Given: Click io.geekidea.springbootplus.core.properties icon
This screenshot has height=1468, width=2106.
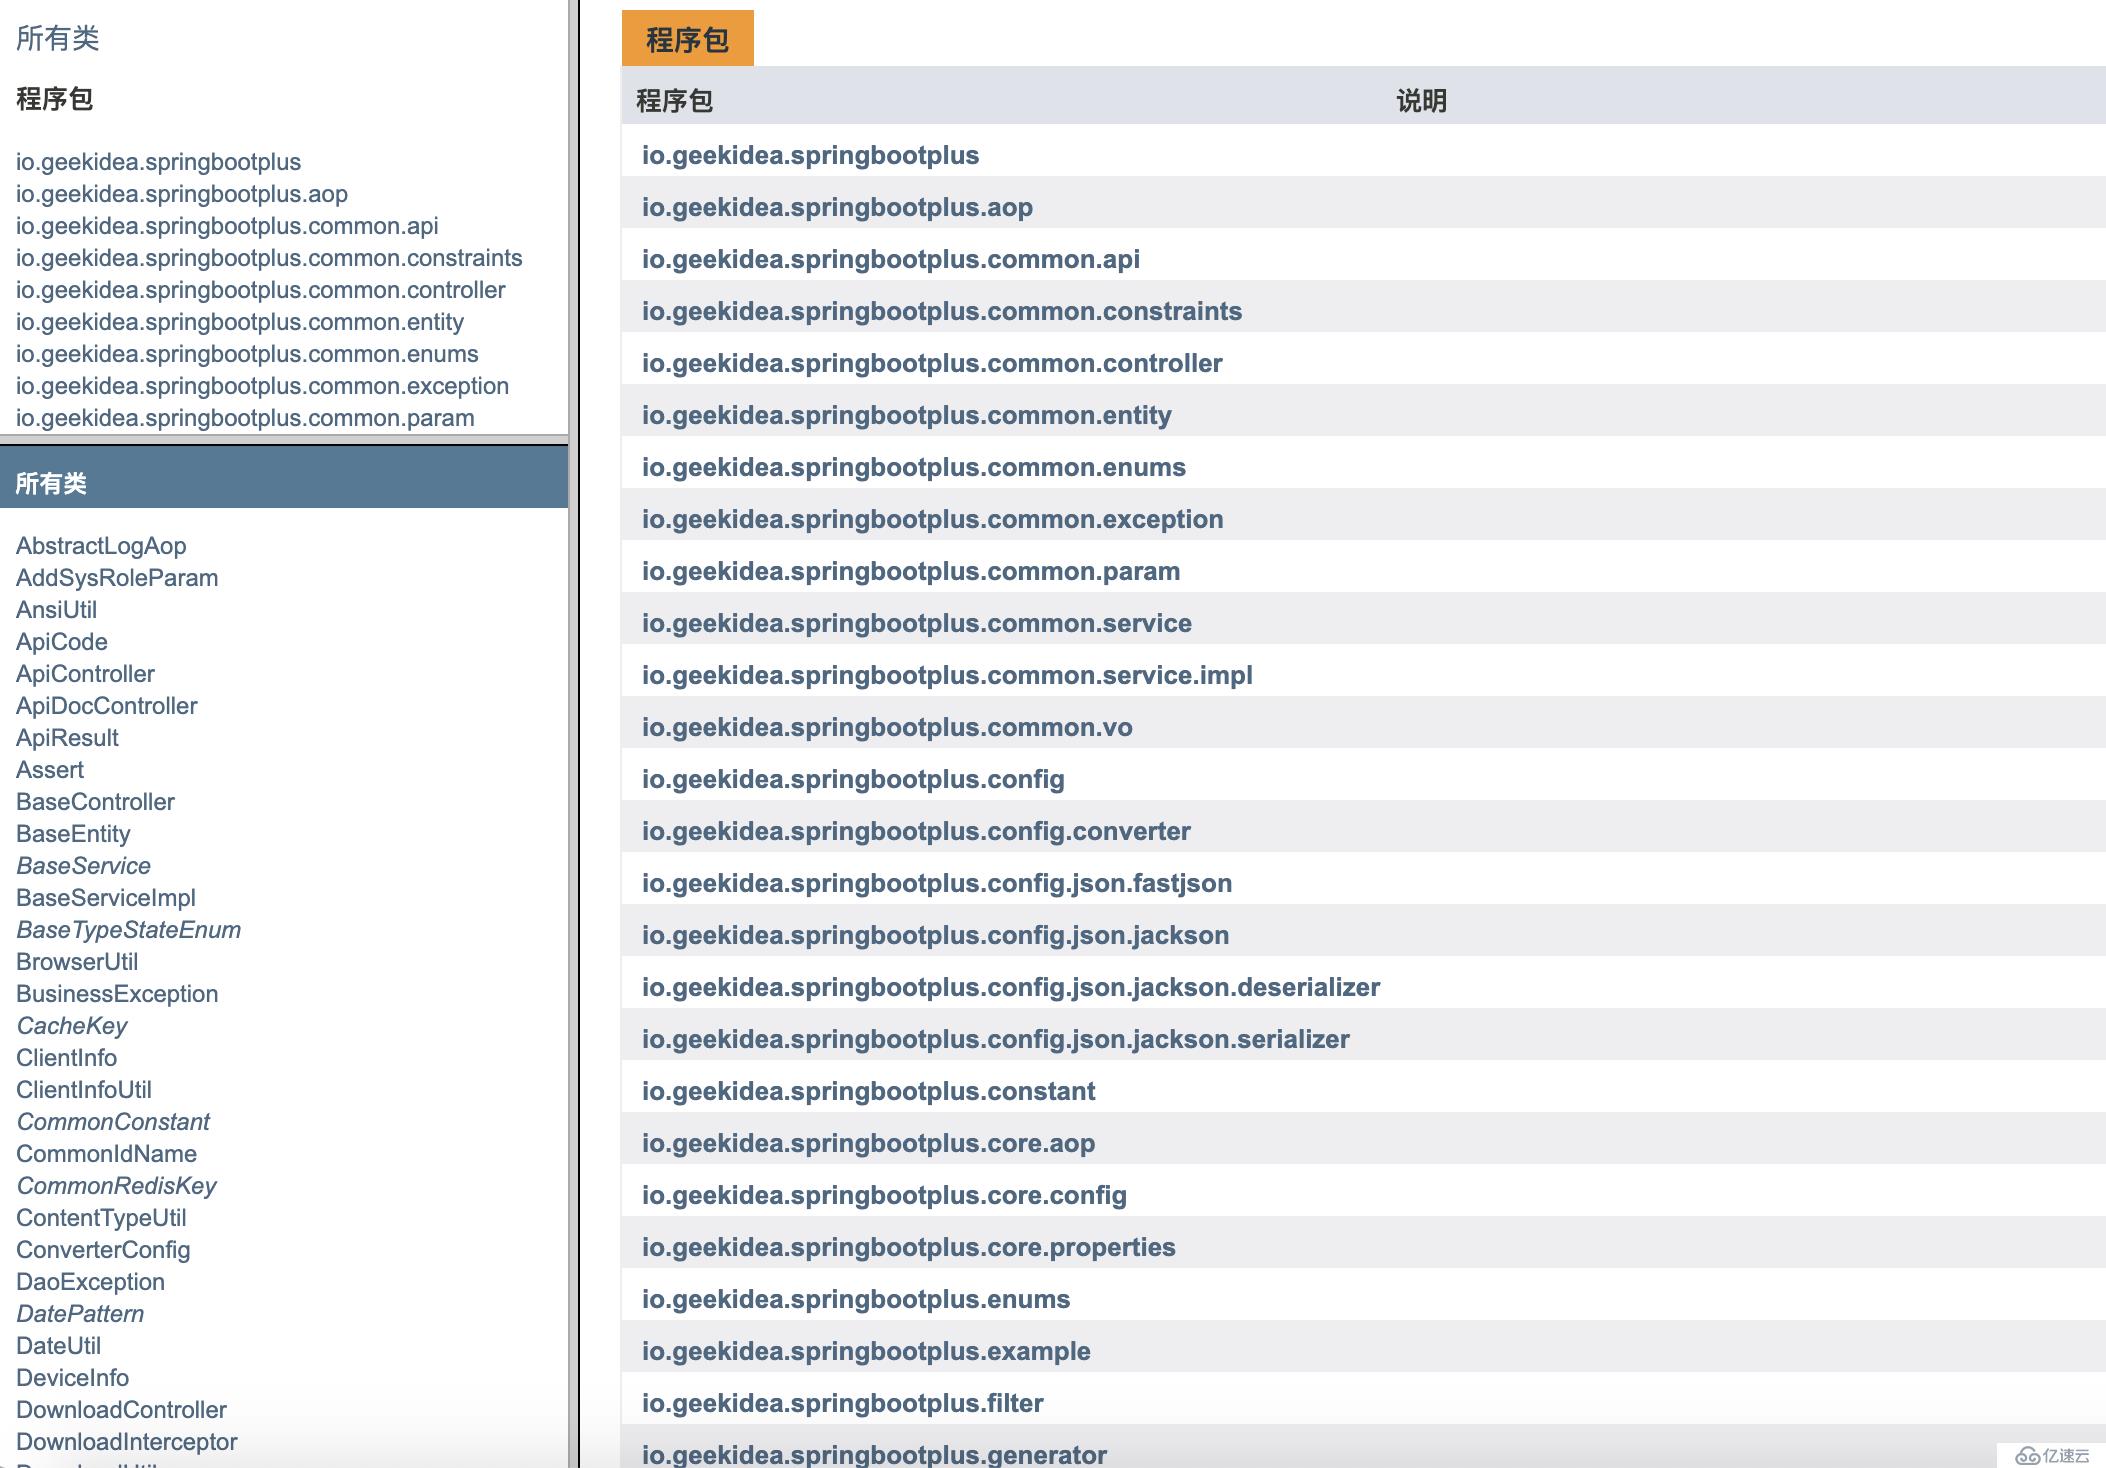Looking at the screenshot, I should pos(909,1247).
